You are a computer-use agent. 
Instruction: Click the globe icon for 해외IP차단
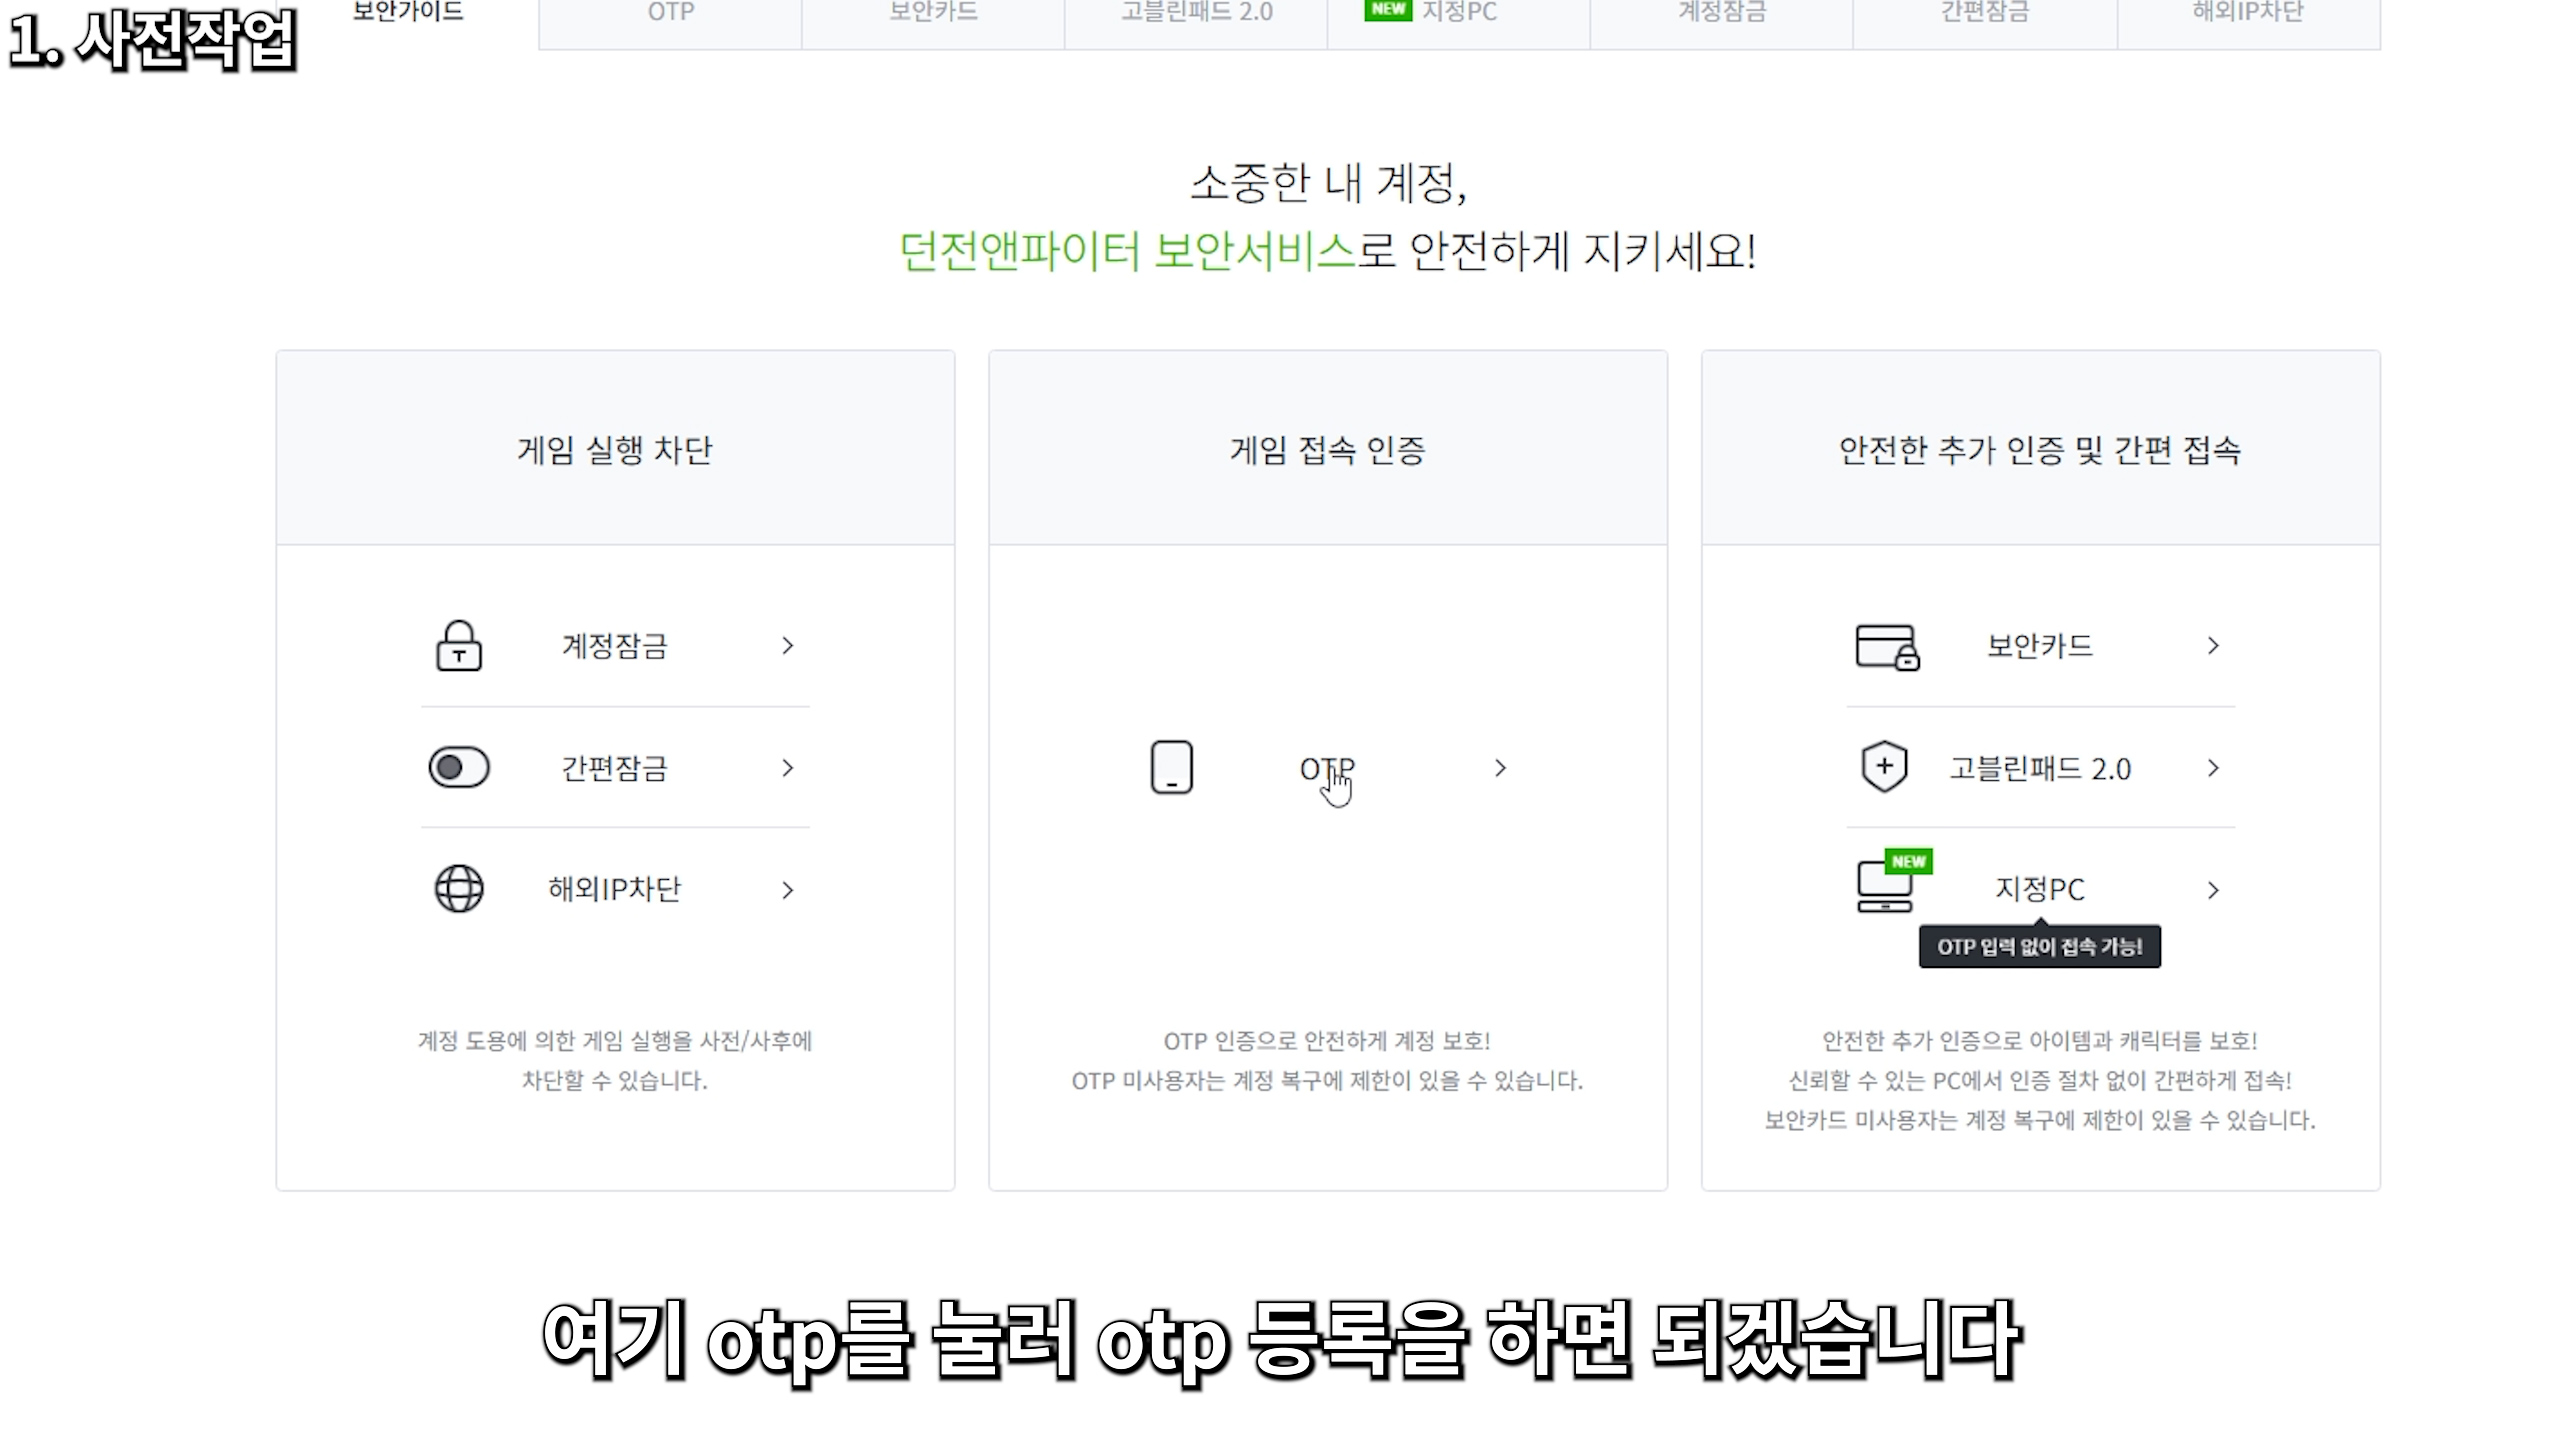(459, 889)
